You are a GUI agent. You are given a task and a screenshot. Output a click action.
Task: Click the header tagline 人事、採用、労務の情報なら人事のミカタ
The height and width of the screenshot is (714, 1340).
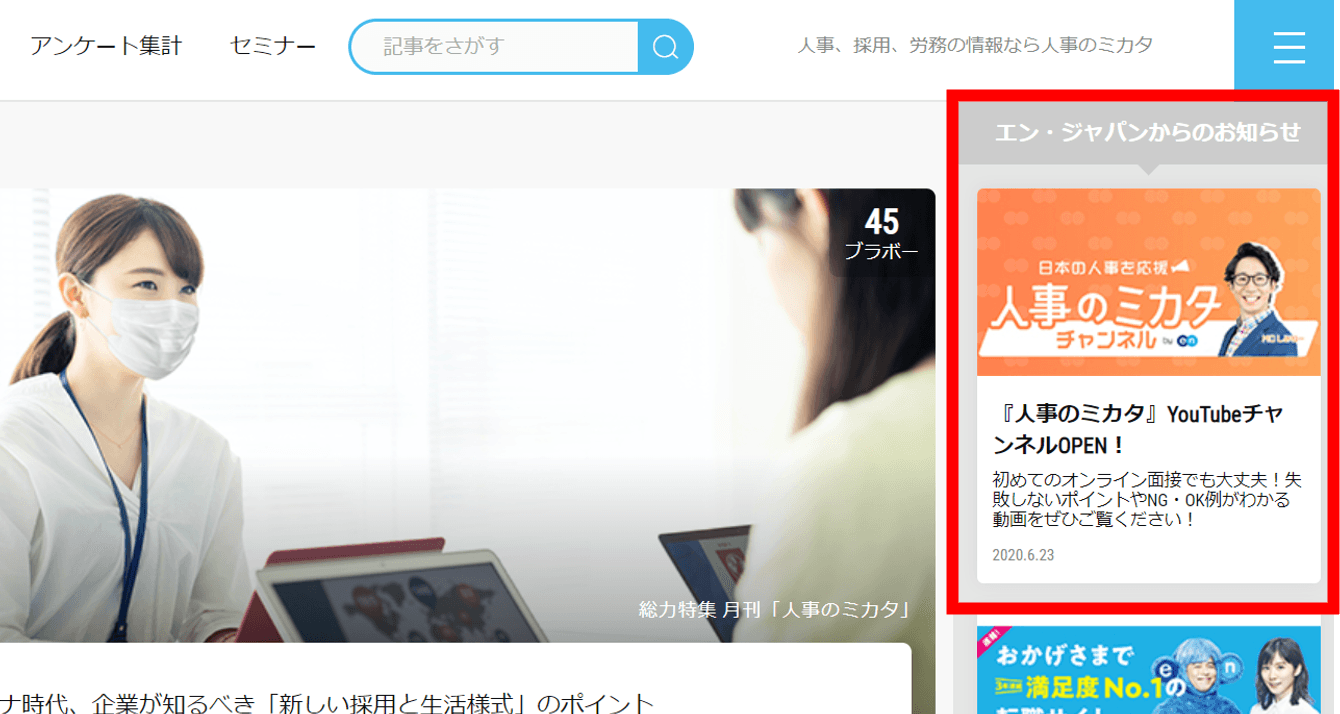(x=975, y=46)
